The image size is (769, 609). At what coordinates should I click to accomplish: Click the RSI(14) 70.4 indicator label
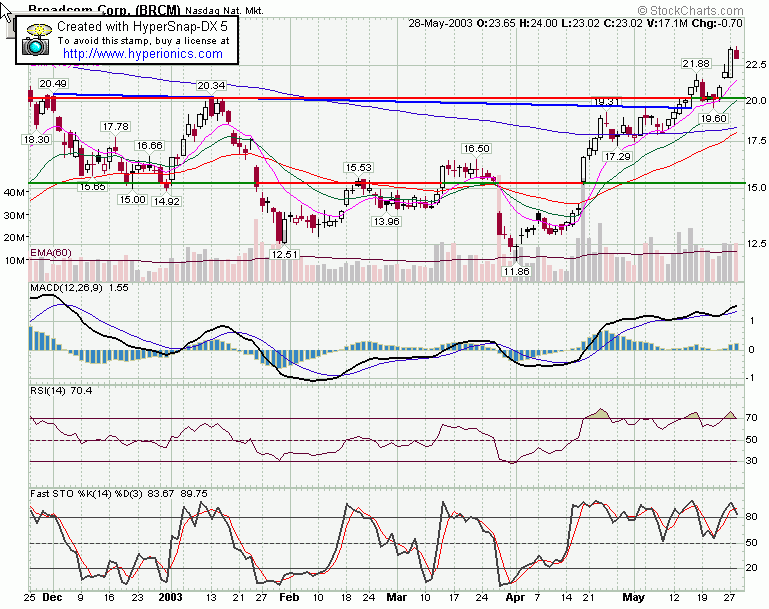click(x=61, y=391)
